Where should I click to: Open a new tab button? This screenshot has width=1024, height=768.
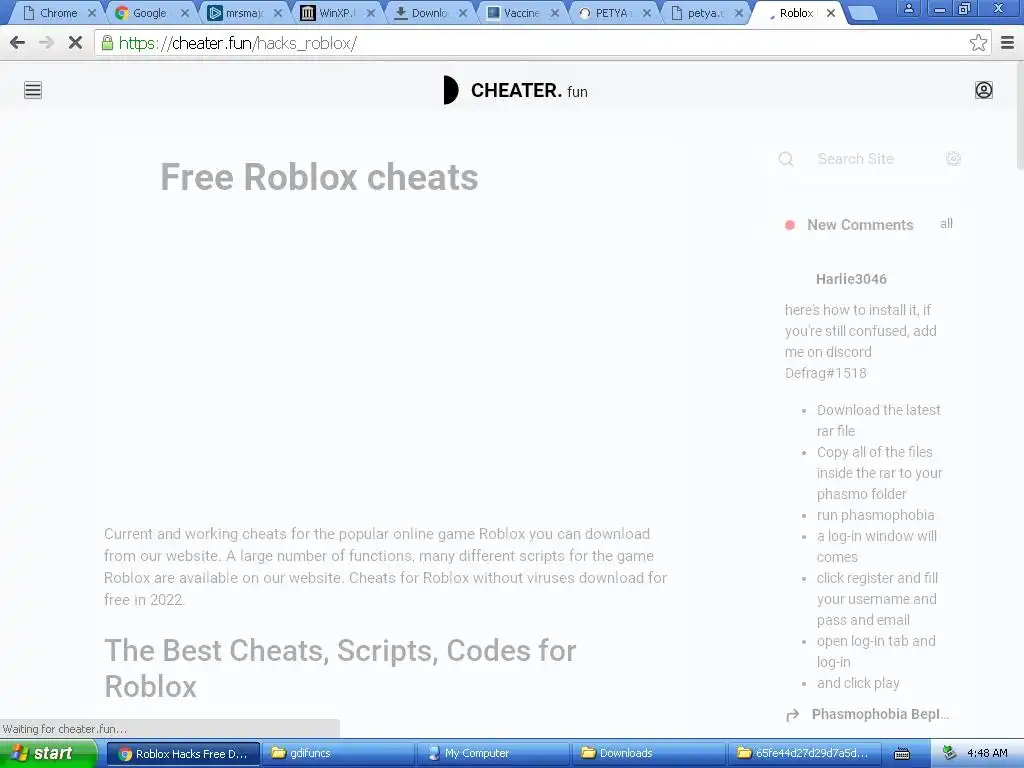[x=862, y=13]
